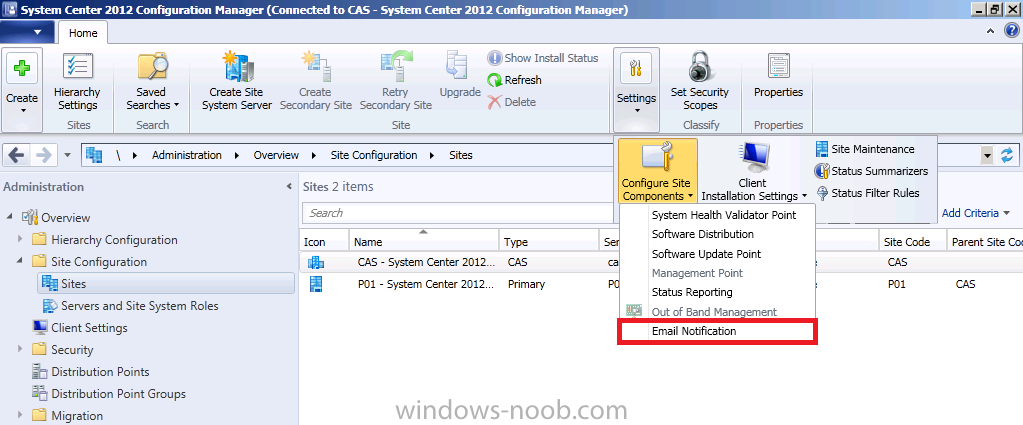Select System Health Validator Point
The height and width of the screenshot is (425, 1023).
pyautogui.click(x=716, y=215)
